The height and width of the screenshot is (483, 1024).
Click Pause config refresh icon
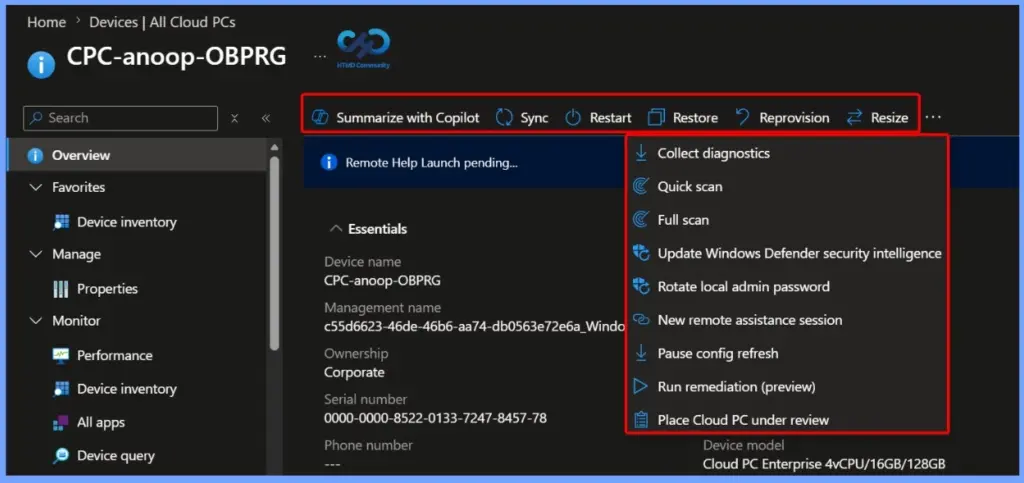pyautogui.click(x=641, y=353)
